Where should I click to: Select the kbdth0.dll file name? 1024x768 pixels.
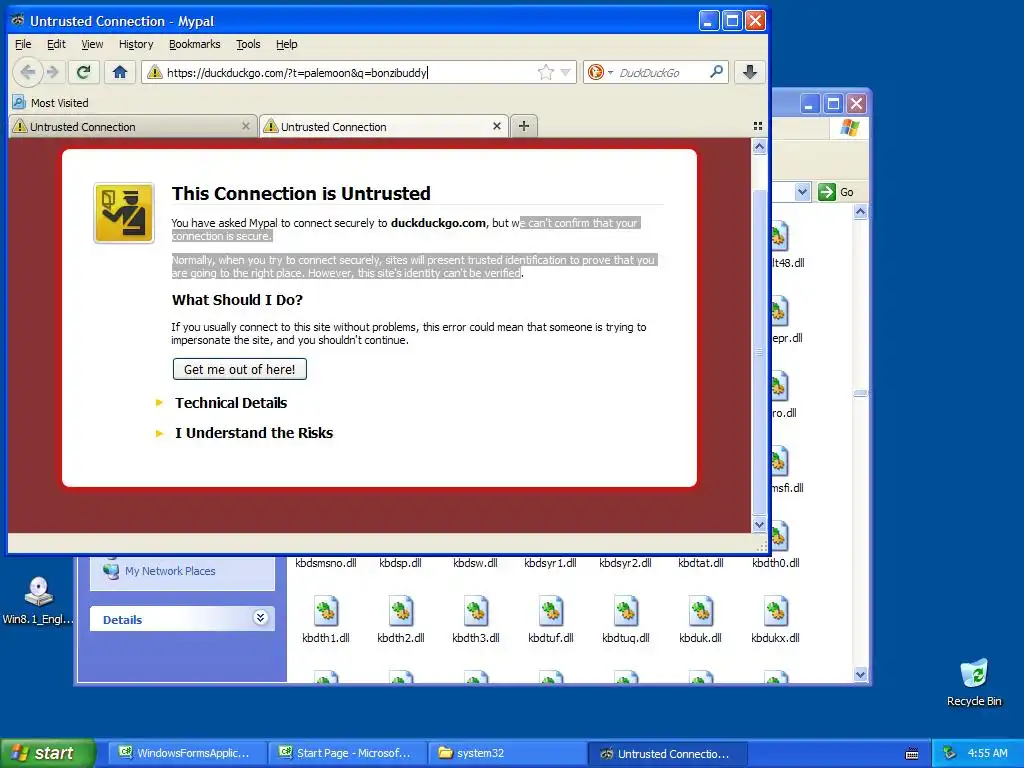(776, 563)
